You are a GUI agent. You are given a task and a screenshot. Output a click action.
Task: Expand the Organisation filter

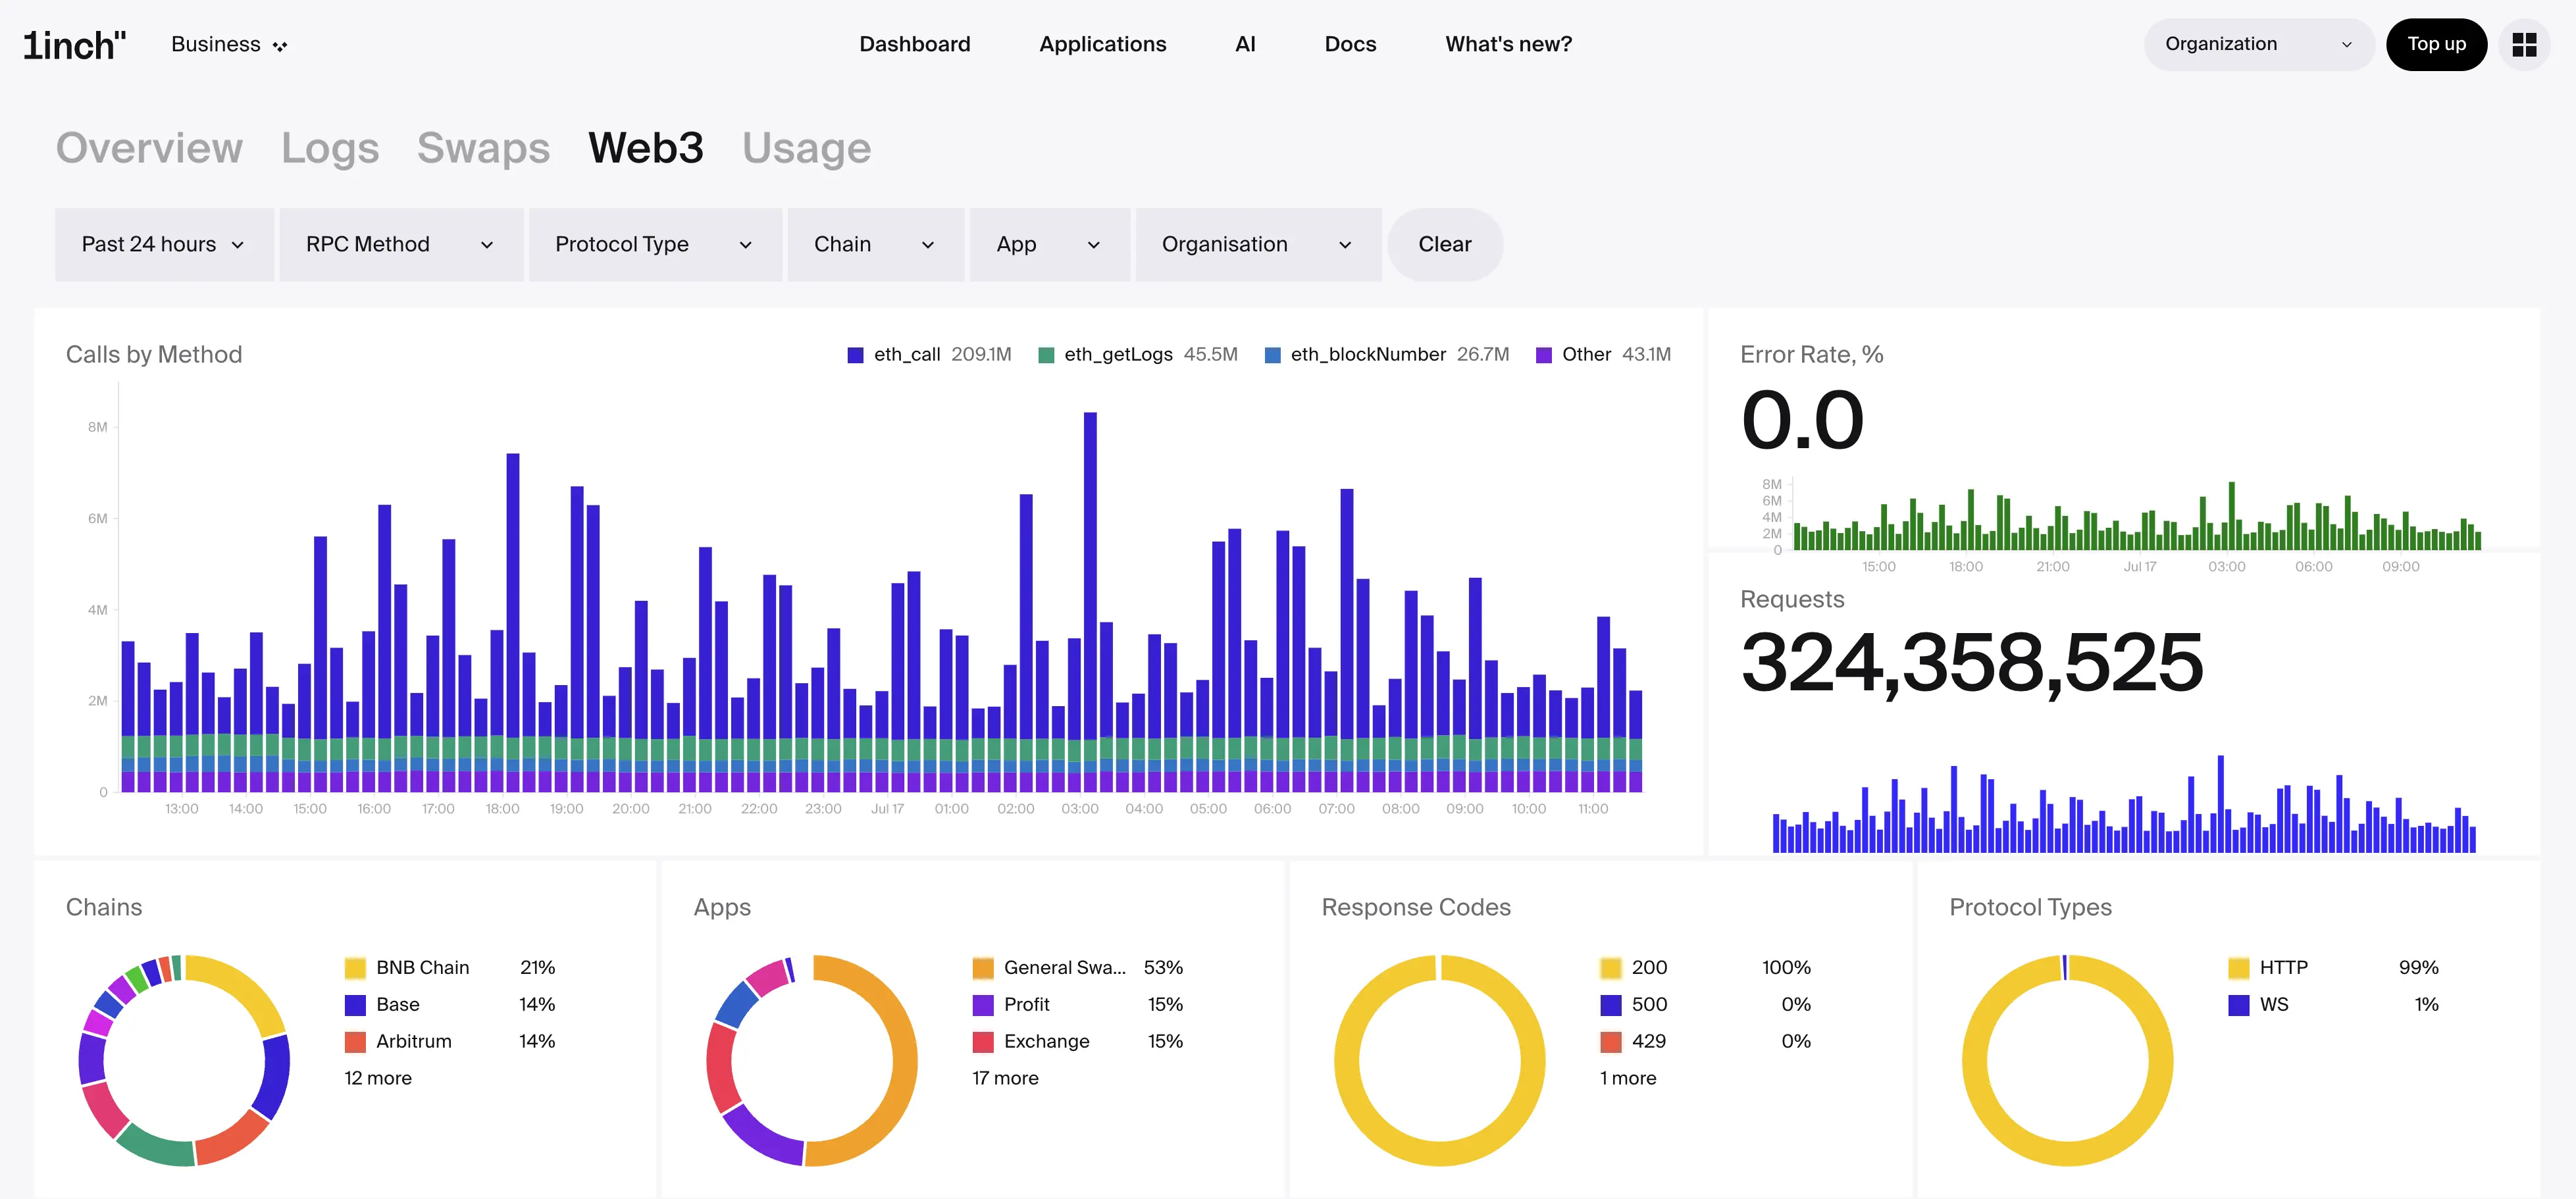click(x=1258, y=244)
